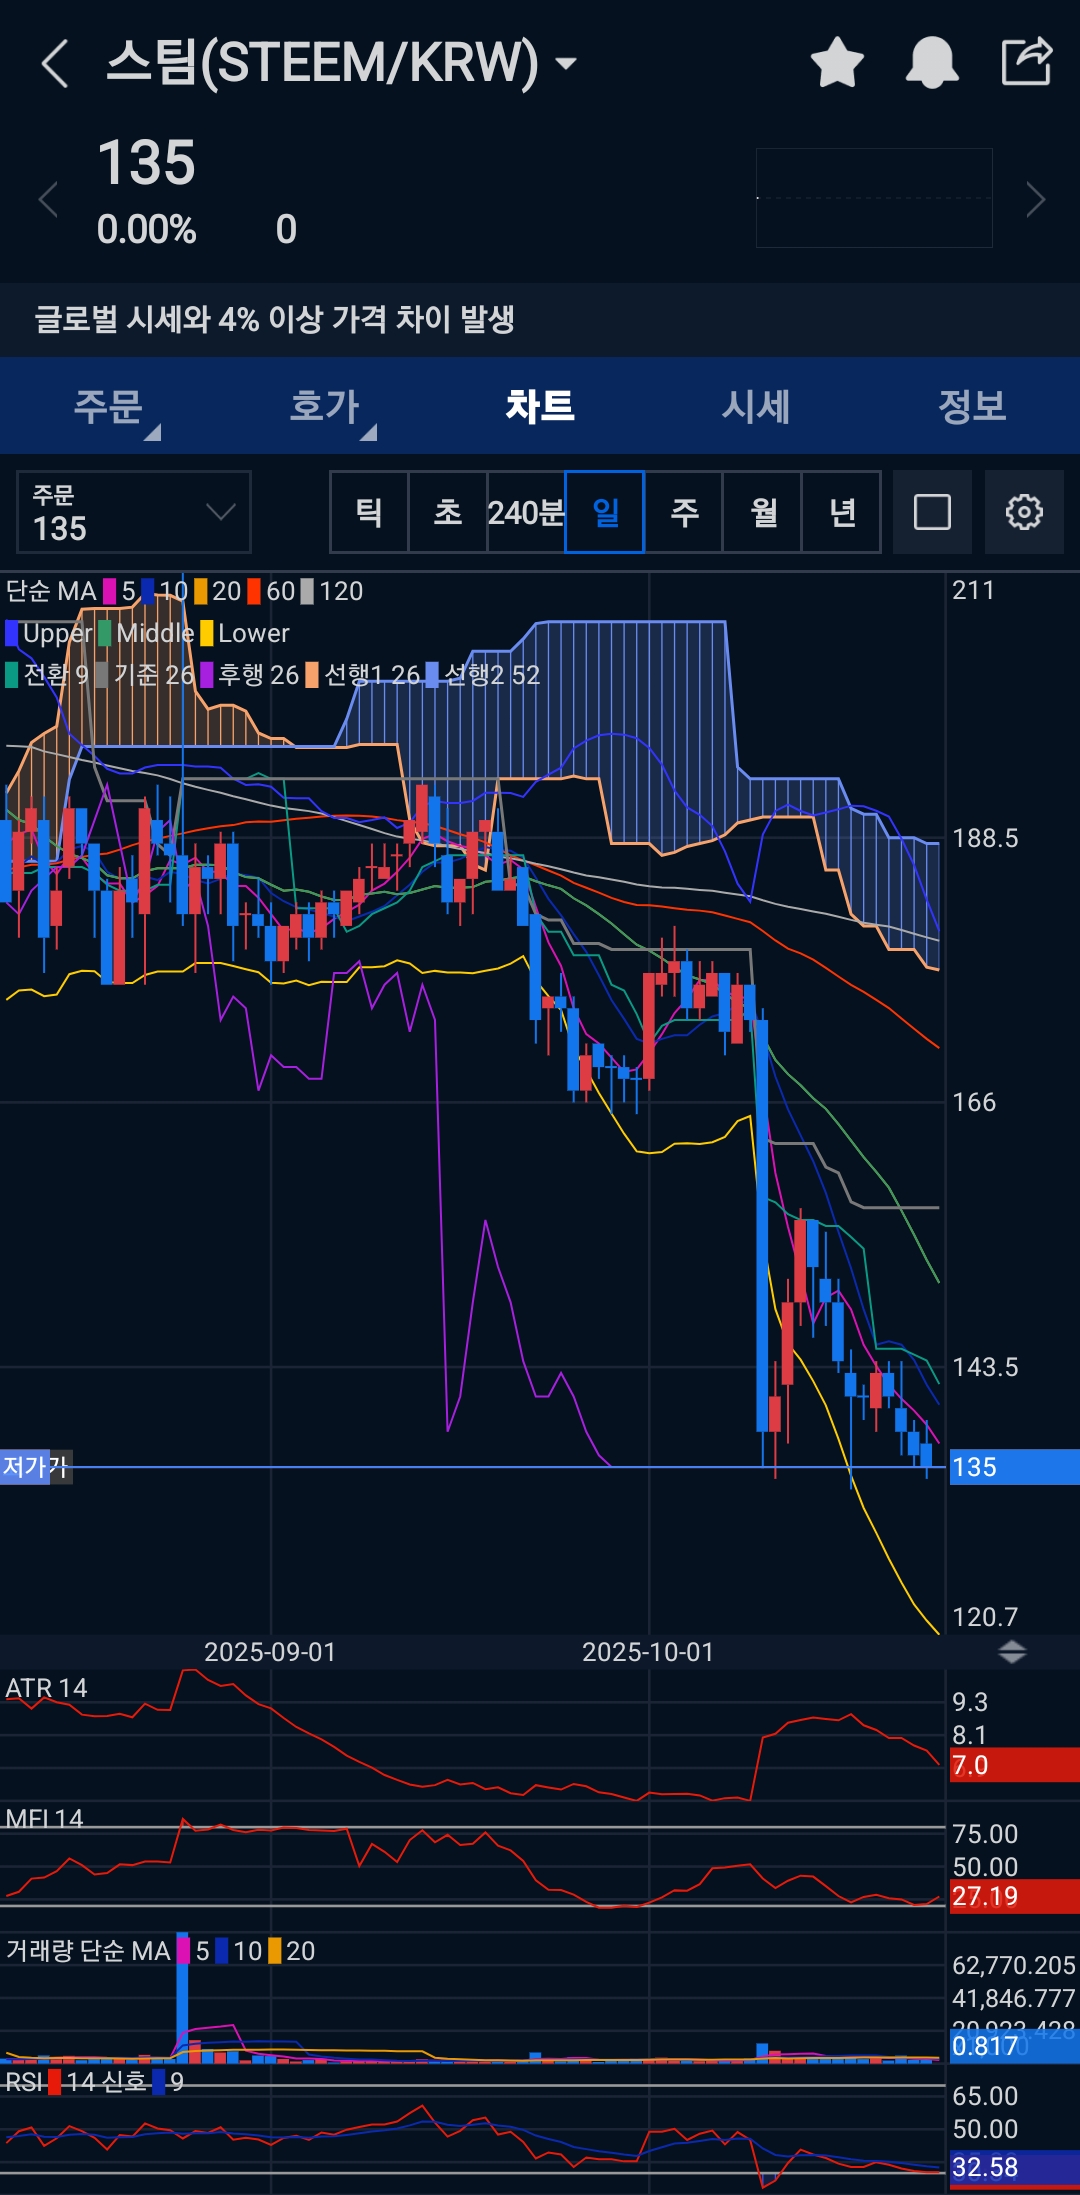Select the 년 yearly interval
The width and height of the screenshot is (1080, 2195).
841,512
